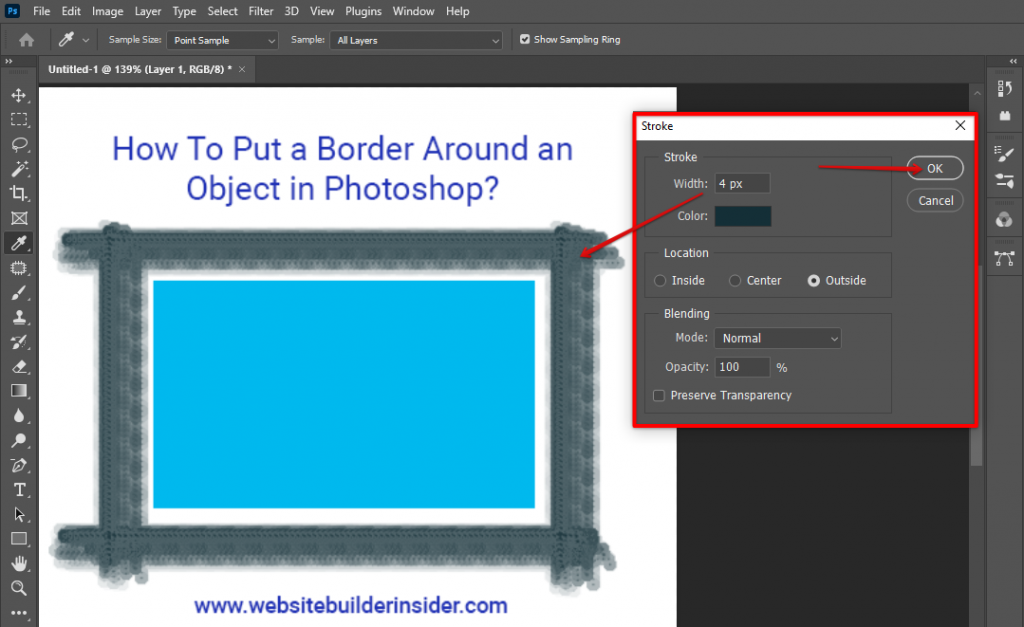Select the Eyedropper tool
This screenshot has width=1024, height=627.
(x=20, y=243)
